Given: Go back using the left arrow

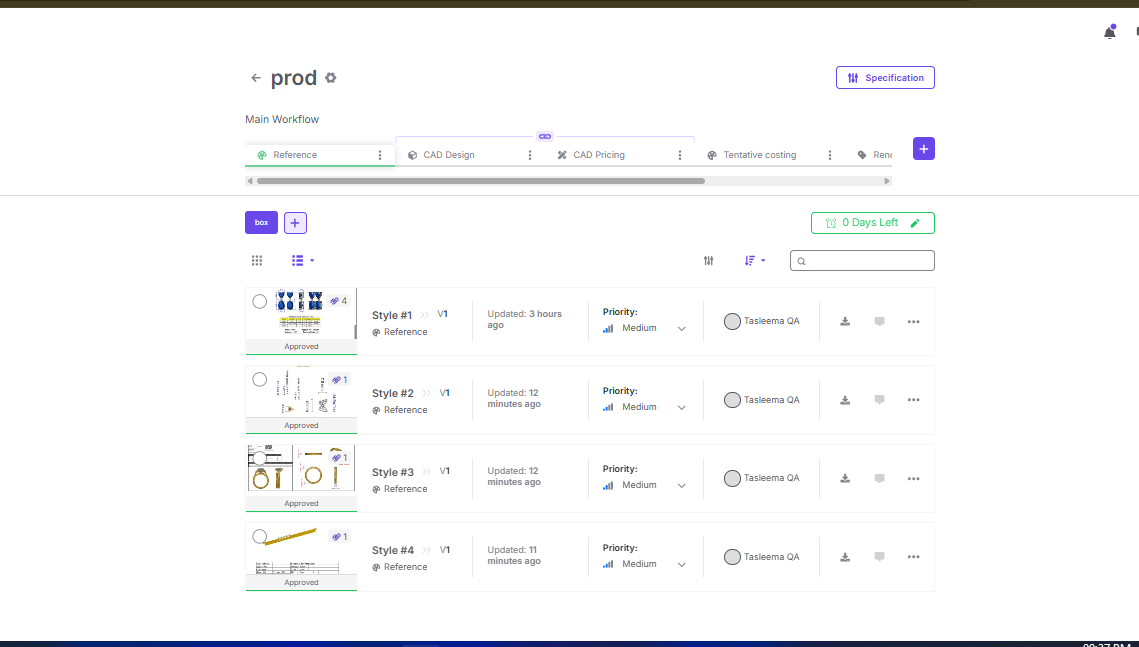Looking at the screenshot, I should [x=256, y=78].
